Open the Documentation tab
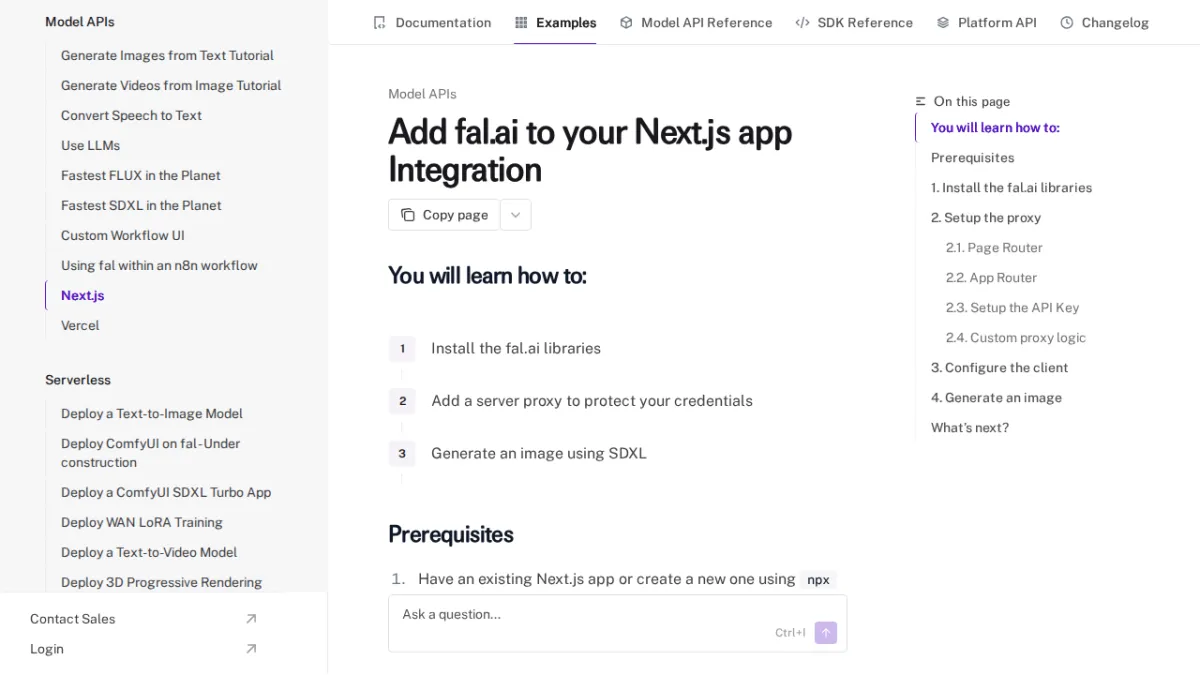This screenshot has width=1200, height=675. 432,22
